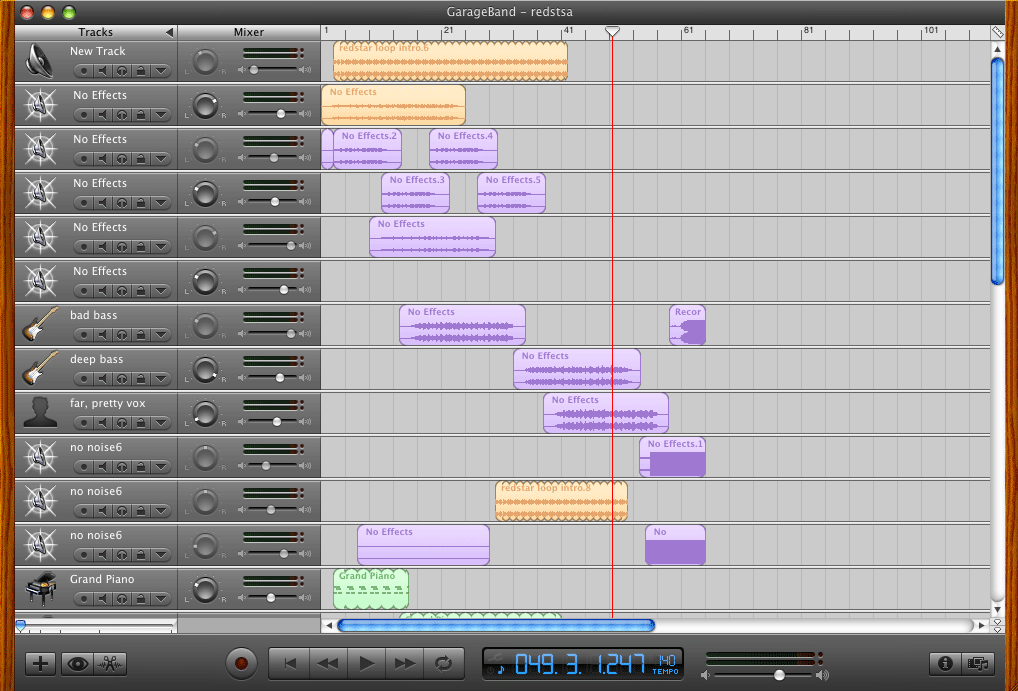Click the vertical track list scrollbar thumb
Viewport: 1018px width, 691px height.
tap(998, 171)
